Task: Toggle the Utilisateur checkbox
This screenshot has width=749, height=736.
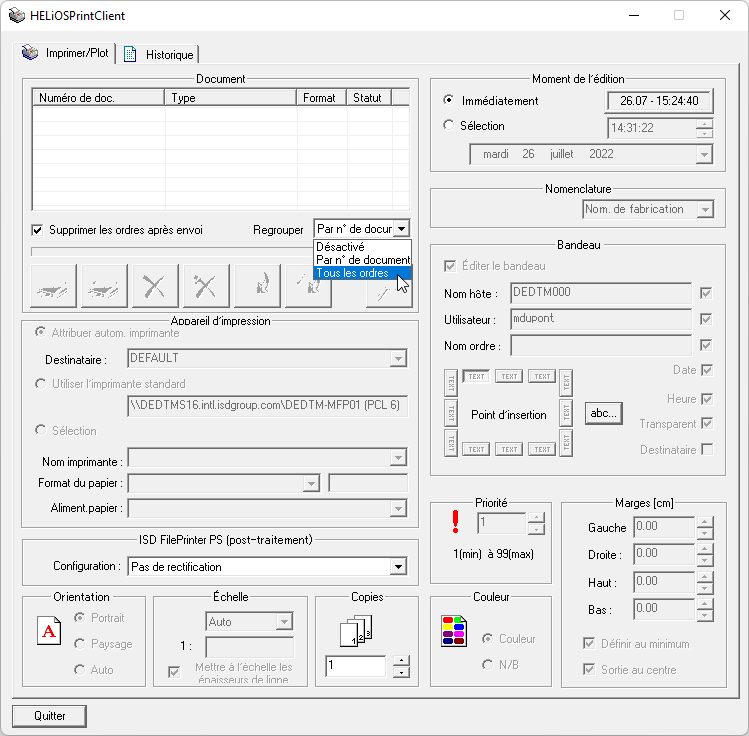Action: [706, 319]
